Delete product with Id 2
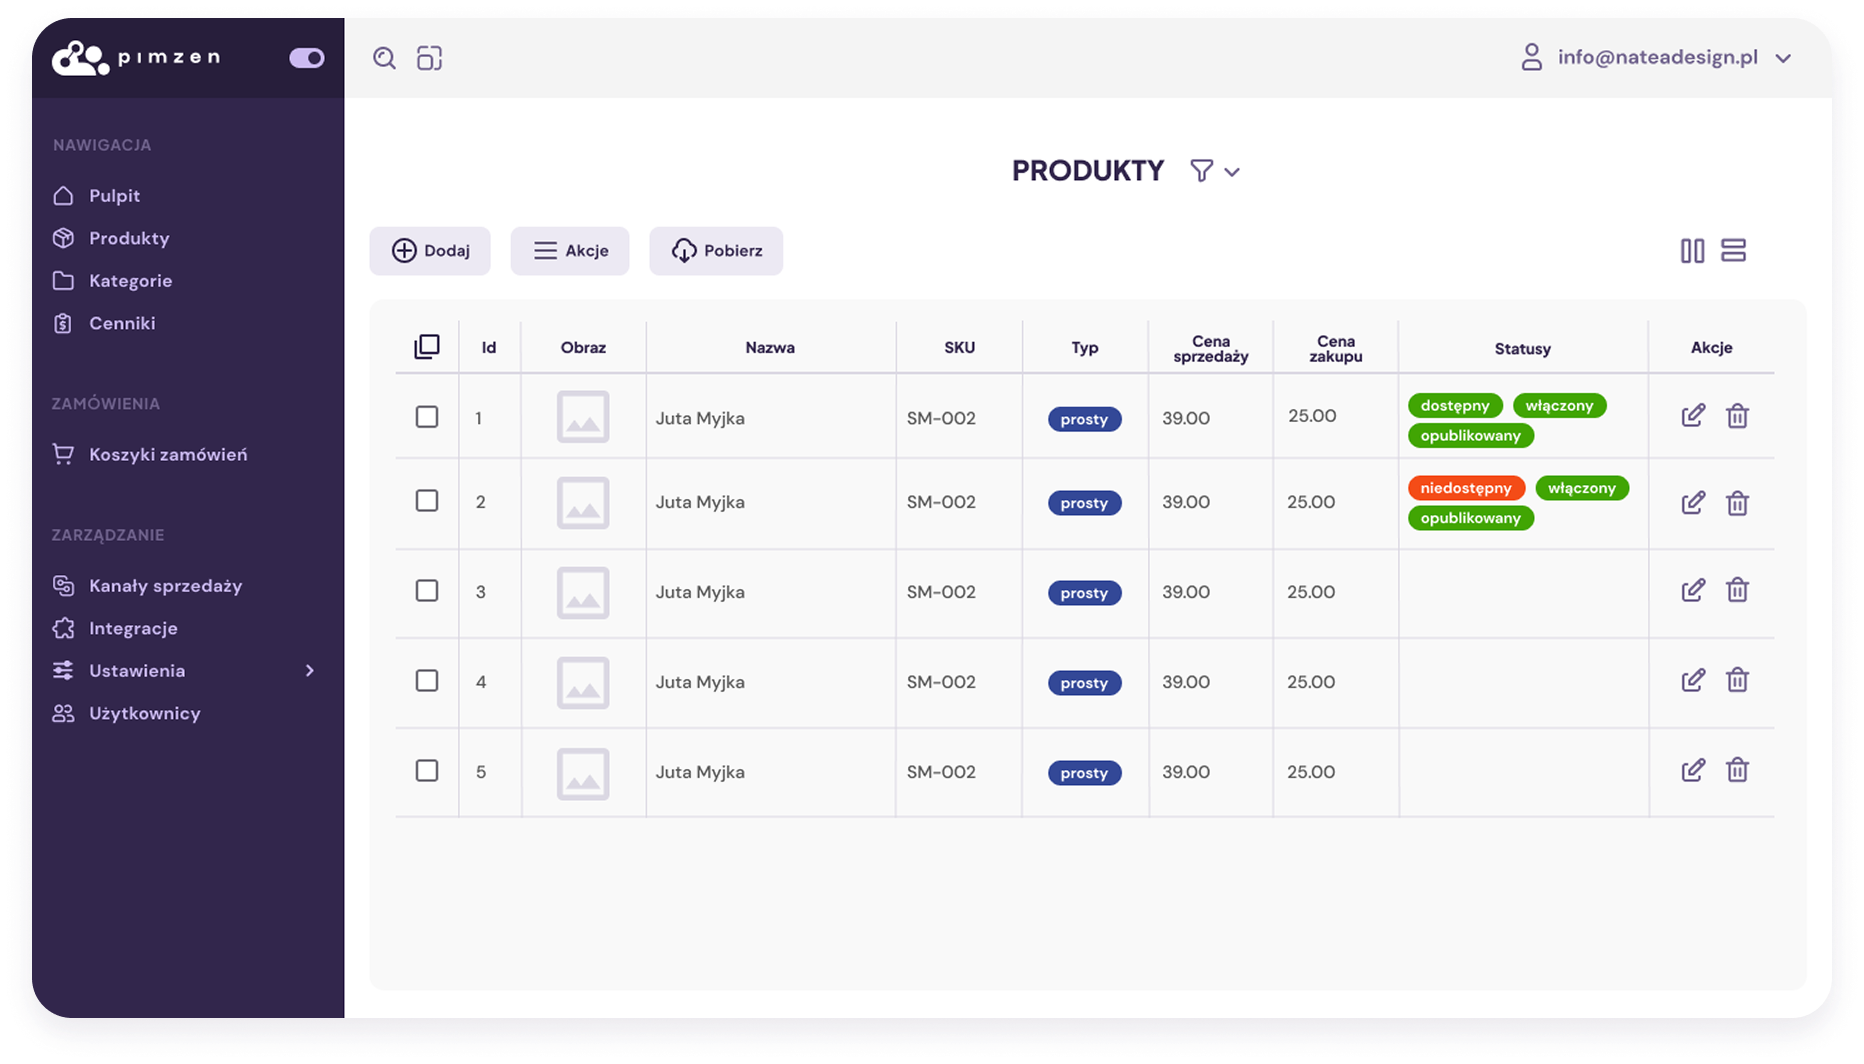Image resolution: width=1864 pixels, height=1064 pixels. click(1737, 502)
